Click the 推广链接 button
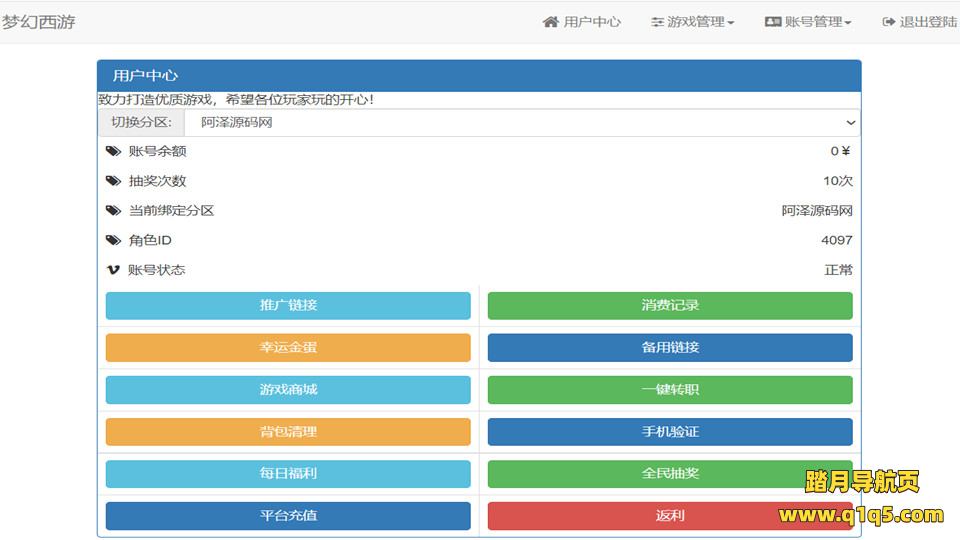 (288, 306)
